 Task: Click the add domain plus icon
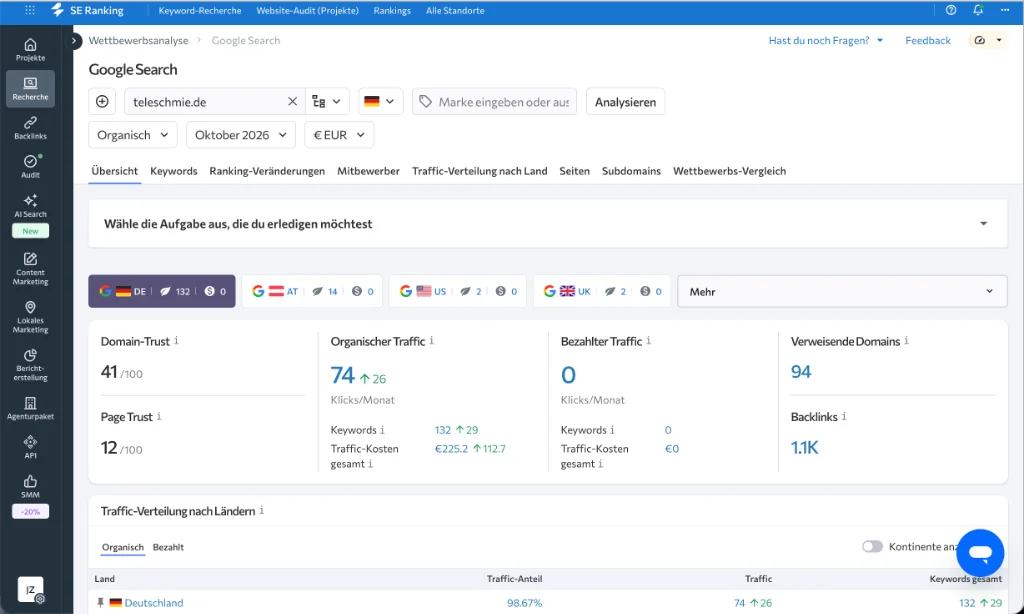102,101
